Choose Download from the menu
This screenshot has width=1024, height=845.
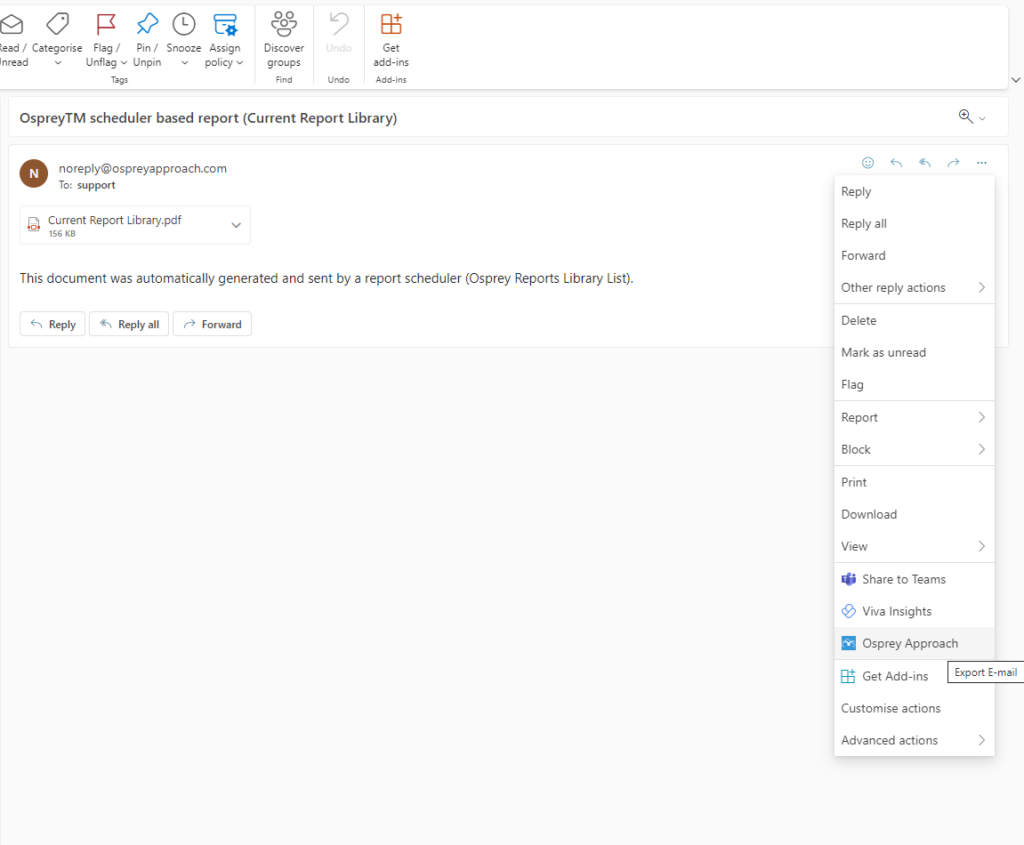tap(914, 514)
